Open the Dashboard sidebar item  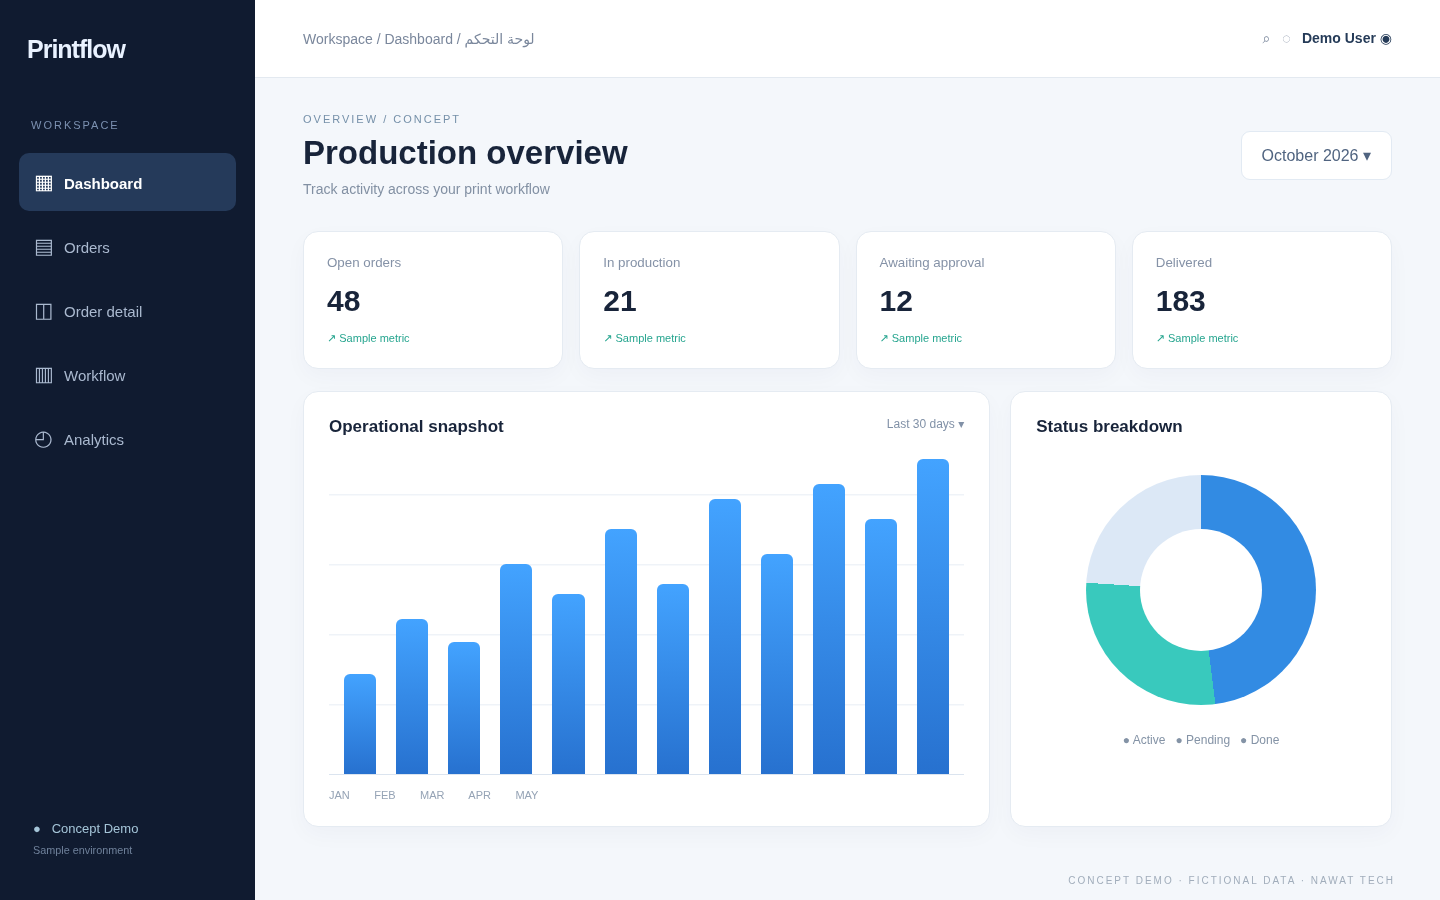point(128,182)
